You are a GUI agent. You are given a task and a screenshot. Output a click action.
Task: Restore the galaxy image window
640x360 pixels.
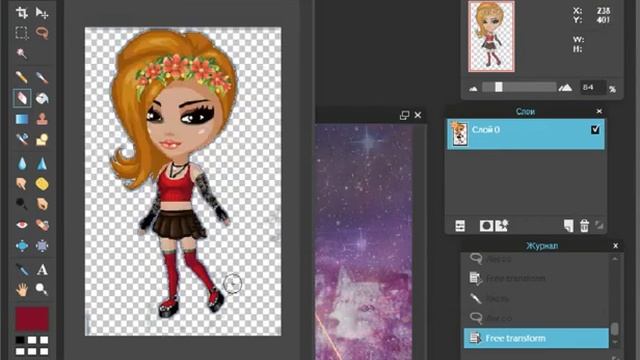pos(404,116)
